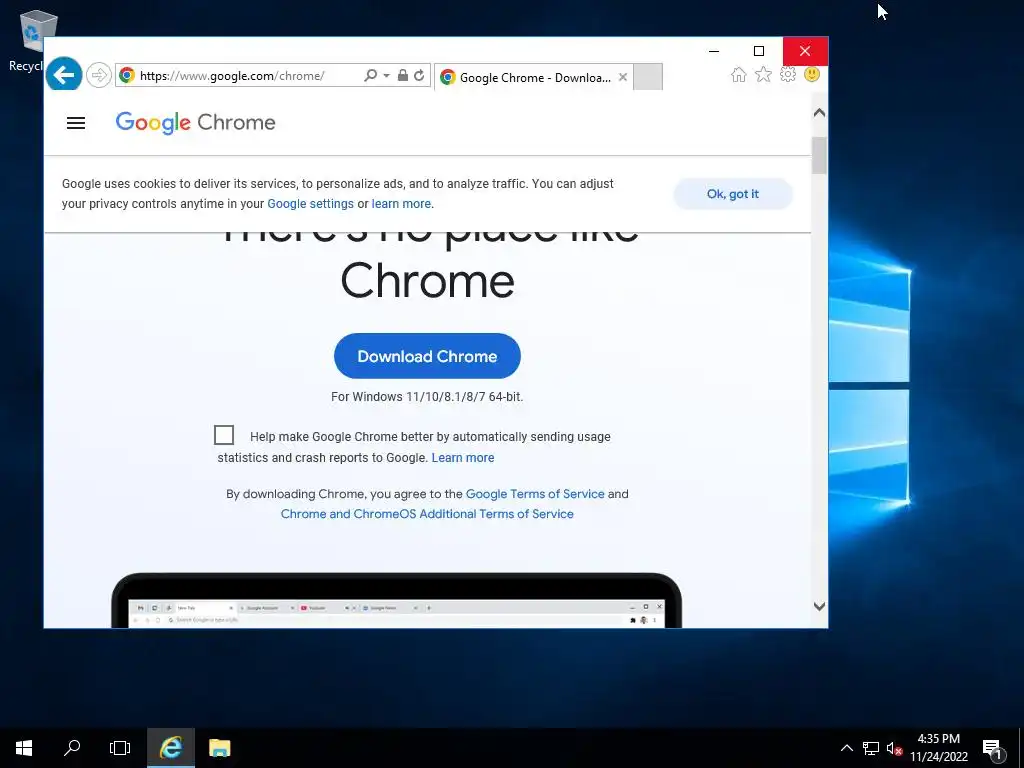Go to the Home page icon
The width and height of the screenshot is (1024, 768).
739,75
